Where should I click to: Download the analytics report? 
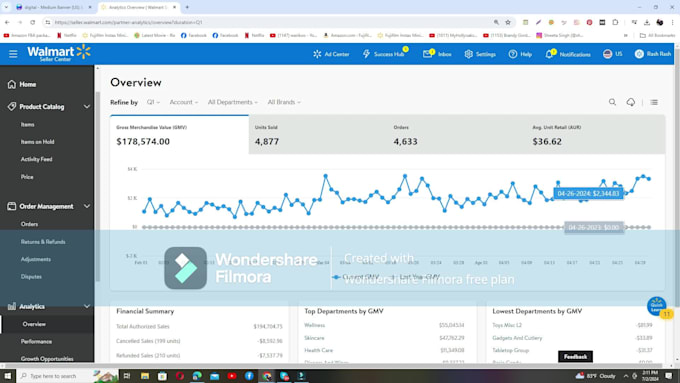click(x=631, y=102)
